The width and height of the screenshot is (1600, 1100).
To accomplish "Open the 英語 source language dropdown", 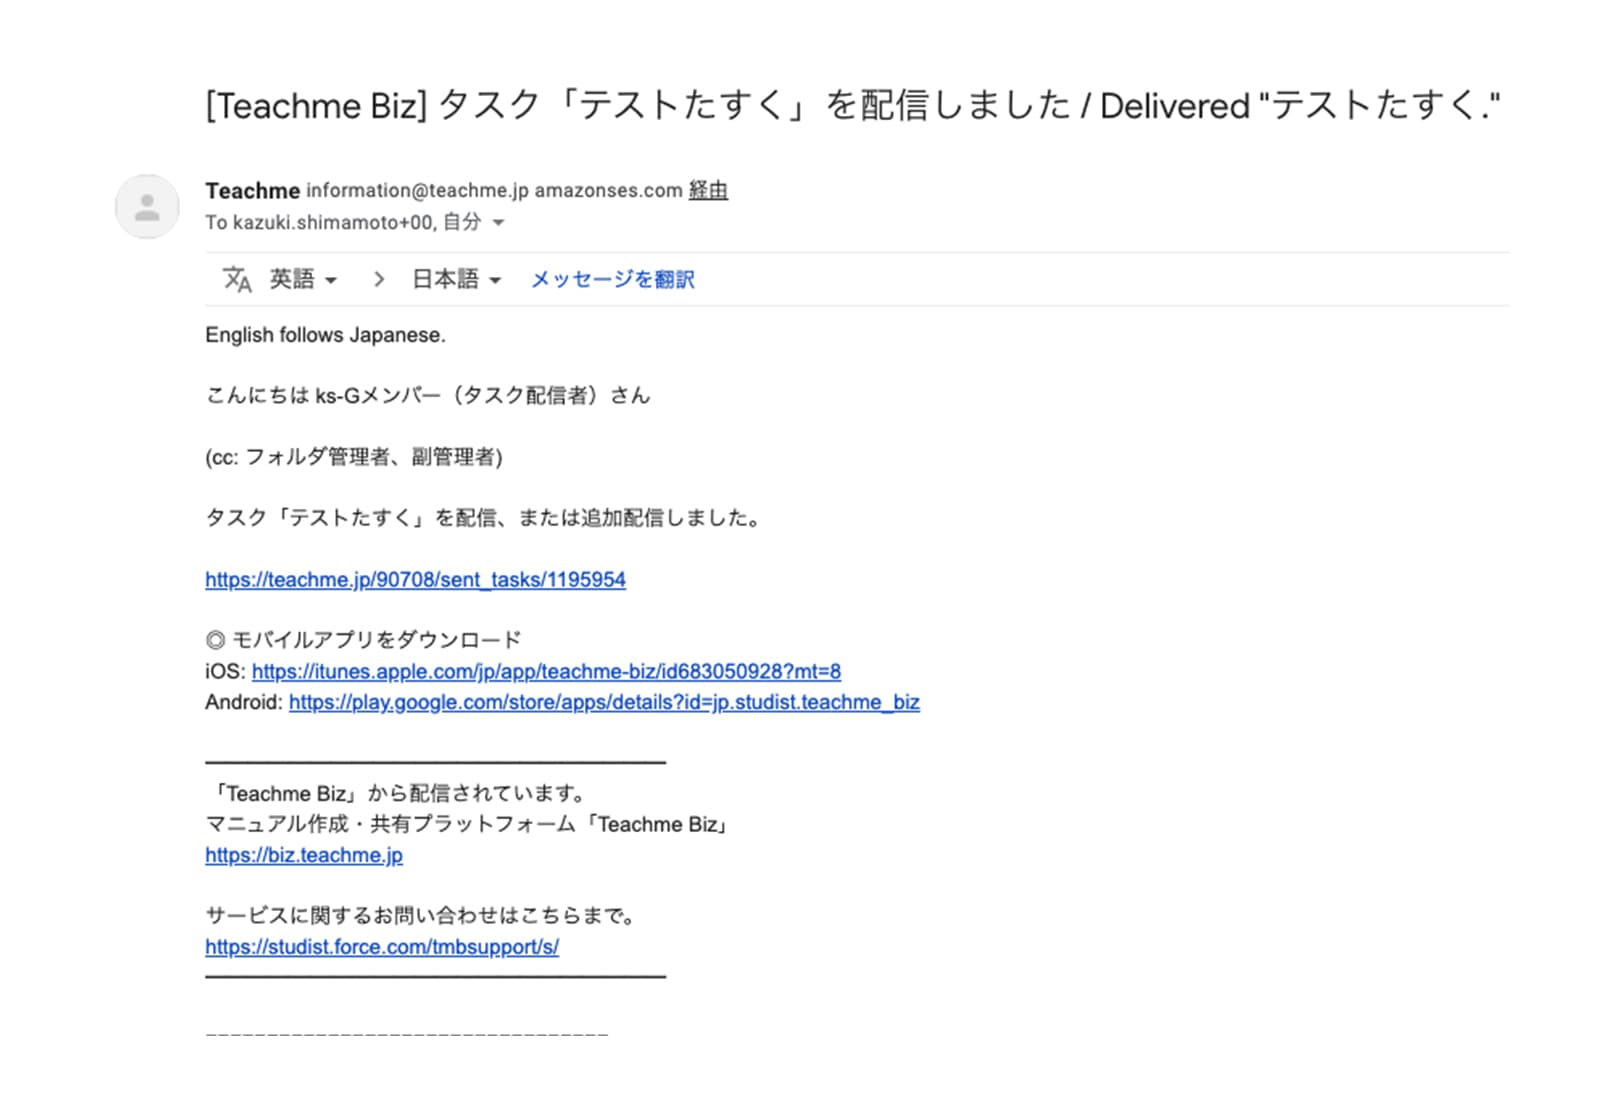I will (x=303, y=279).
